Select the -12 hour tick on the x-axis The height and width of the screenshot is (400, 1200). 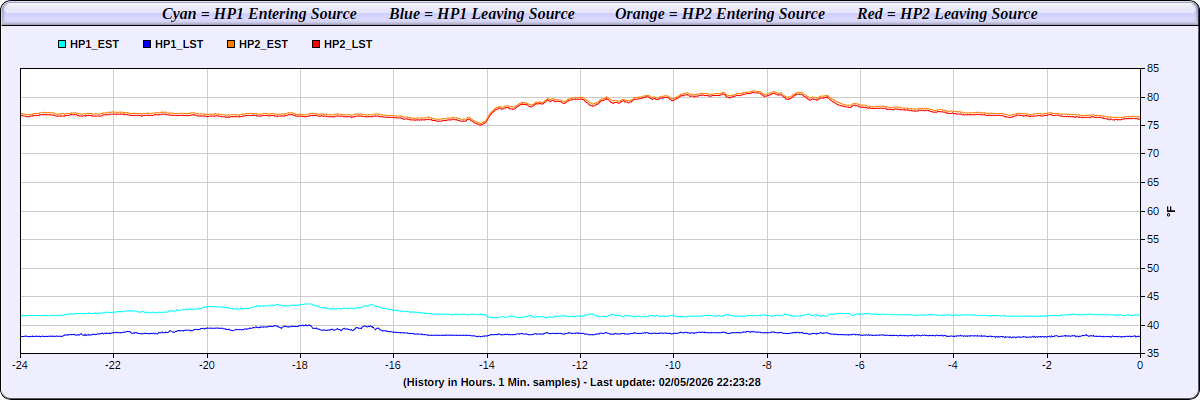pyautogui.click(x=580, y=365)
